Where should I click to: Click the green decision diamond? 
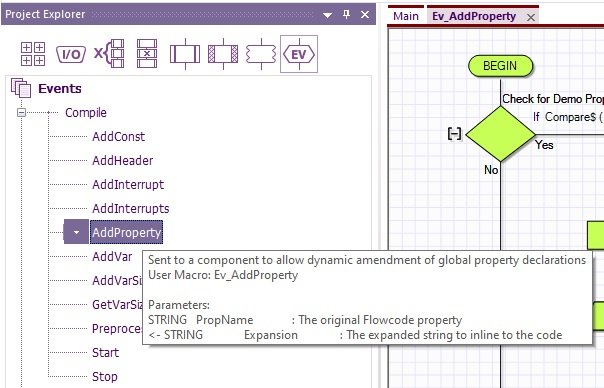coord(500,134)
